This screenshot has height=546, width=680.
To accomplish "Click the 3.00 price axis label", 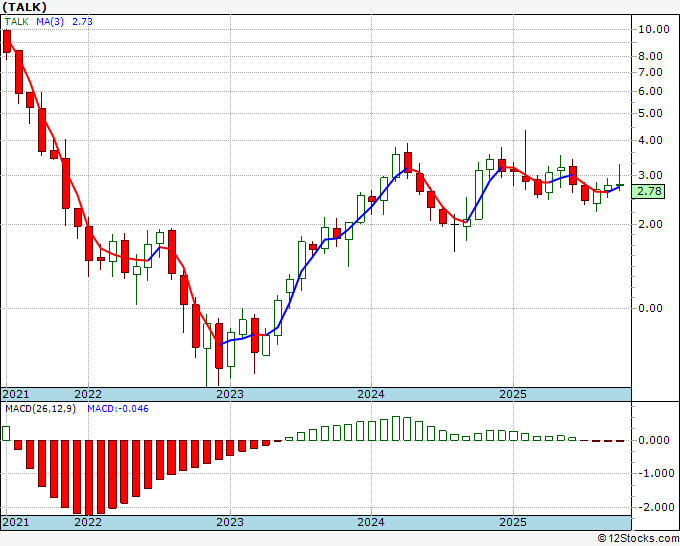I will click(x=650, y=175).
